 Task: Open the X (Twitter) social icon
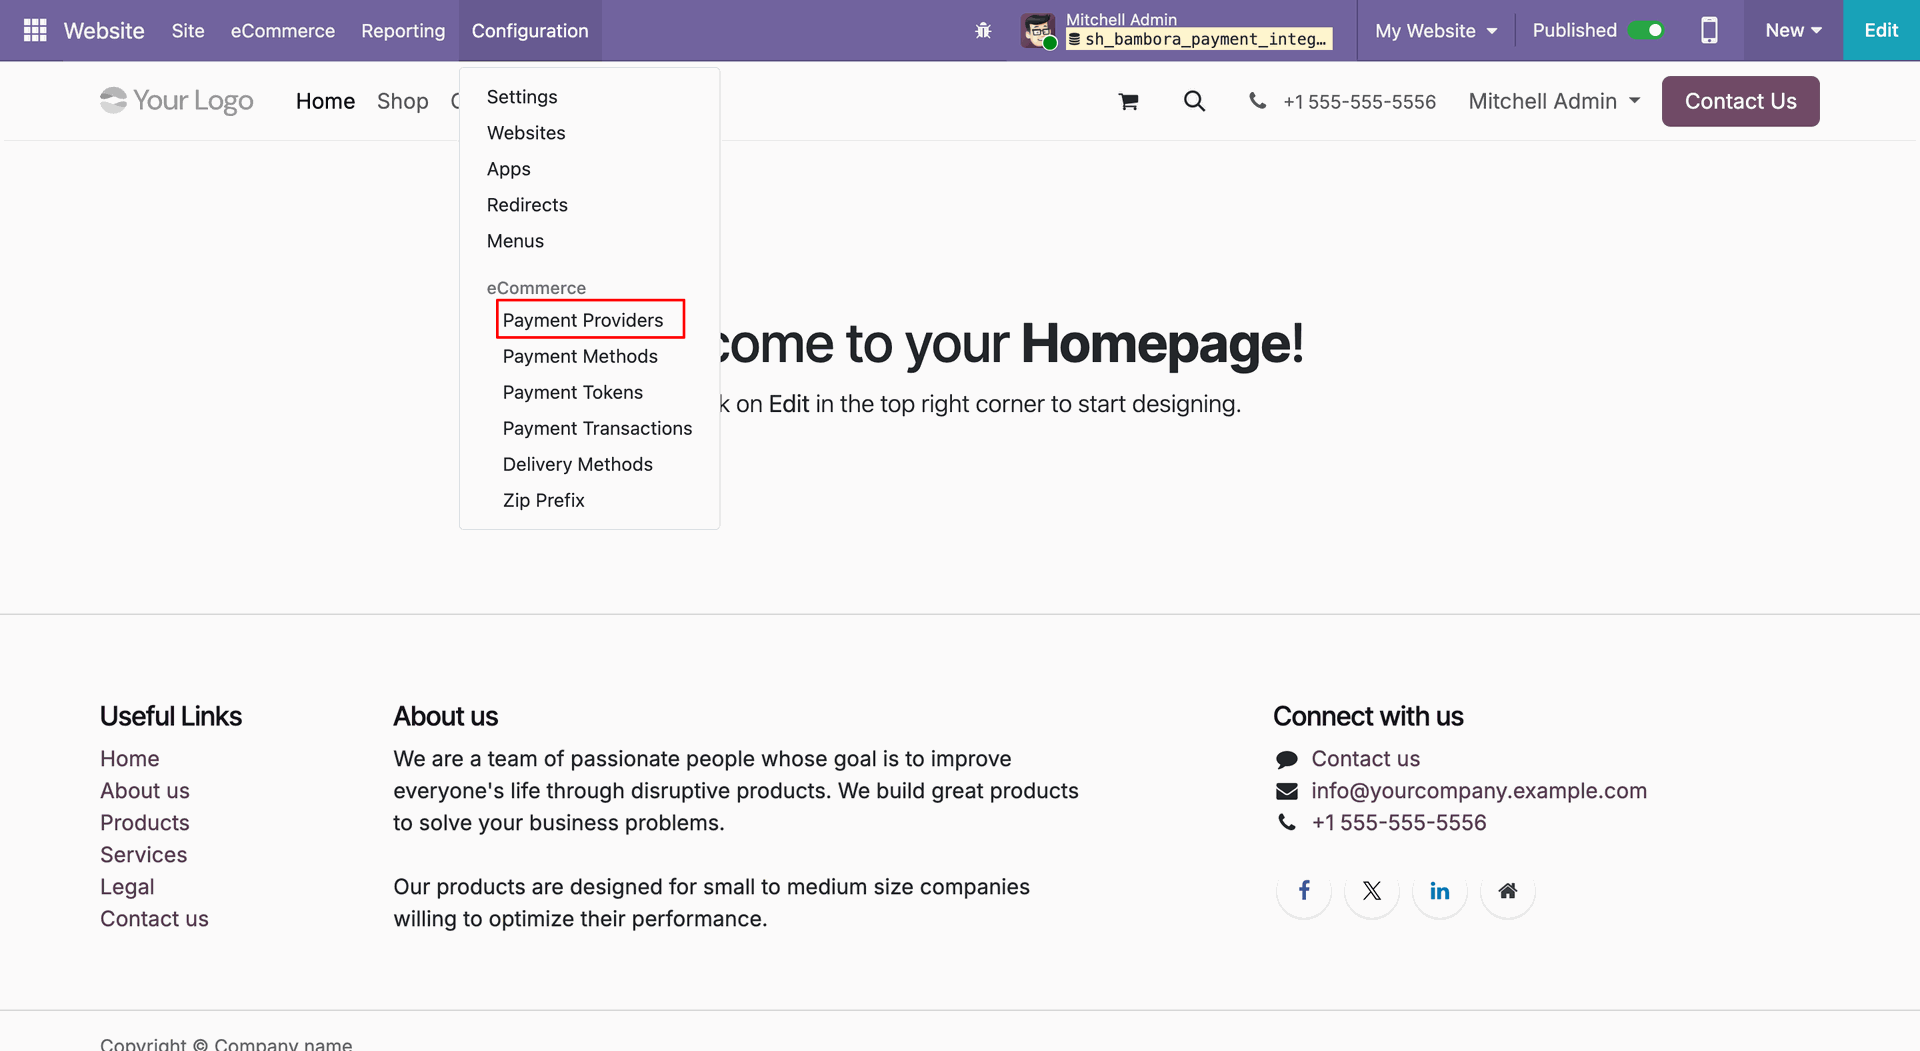point(1372,890)
